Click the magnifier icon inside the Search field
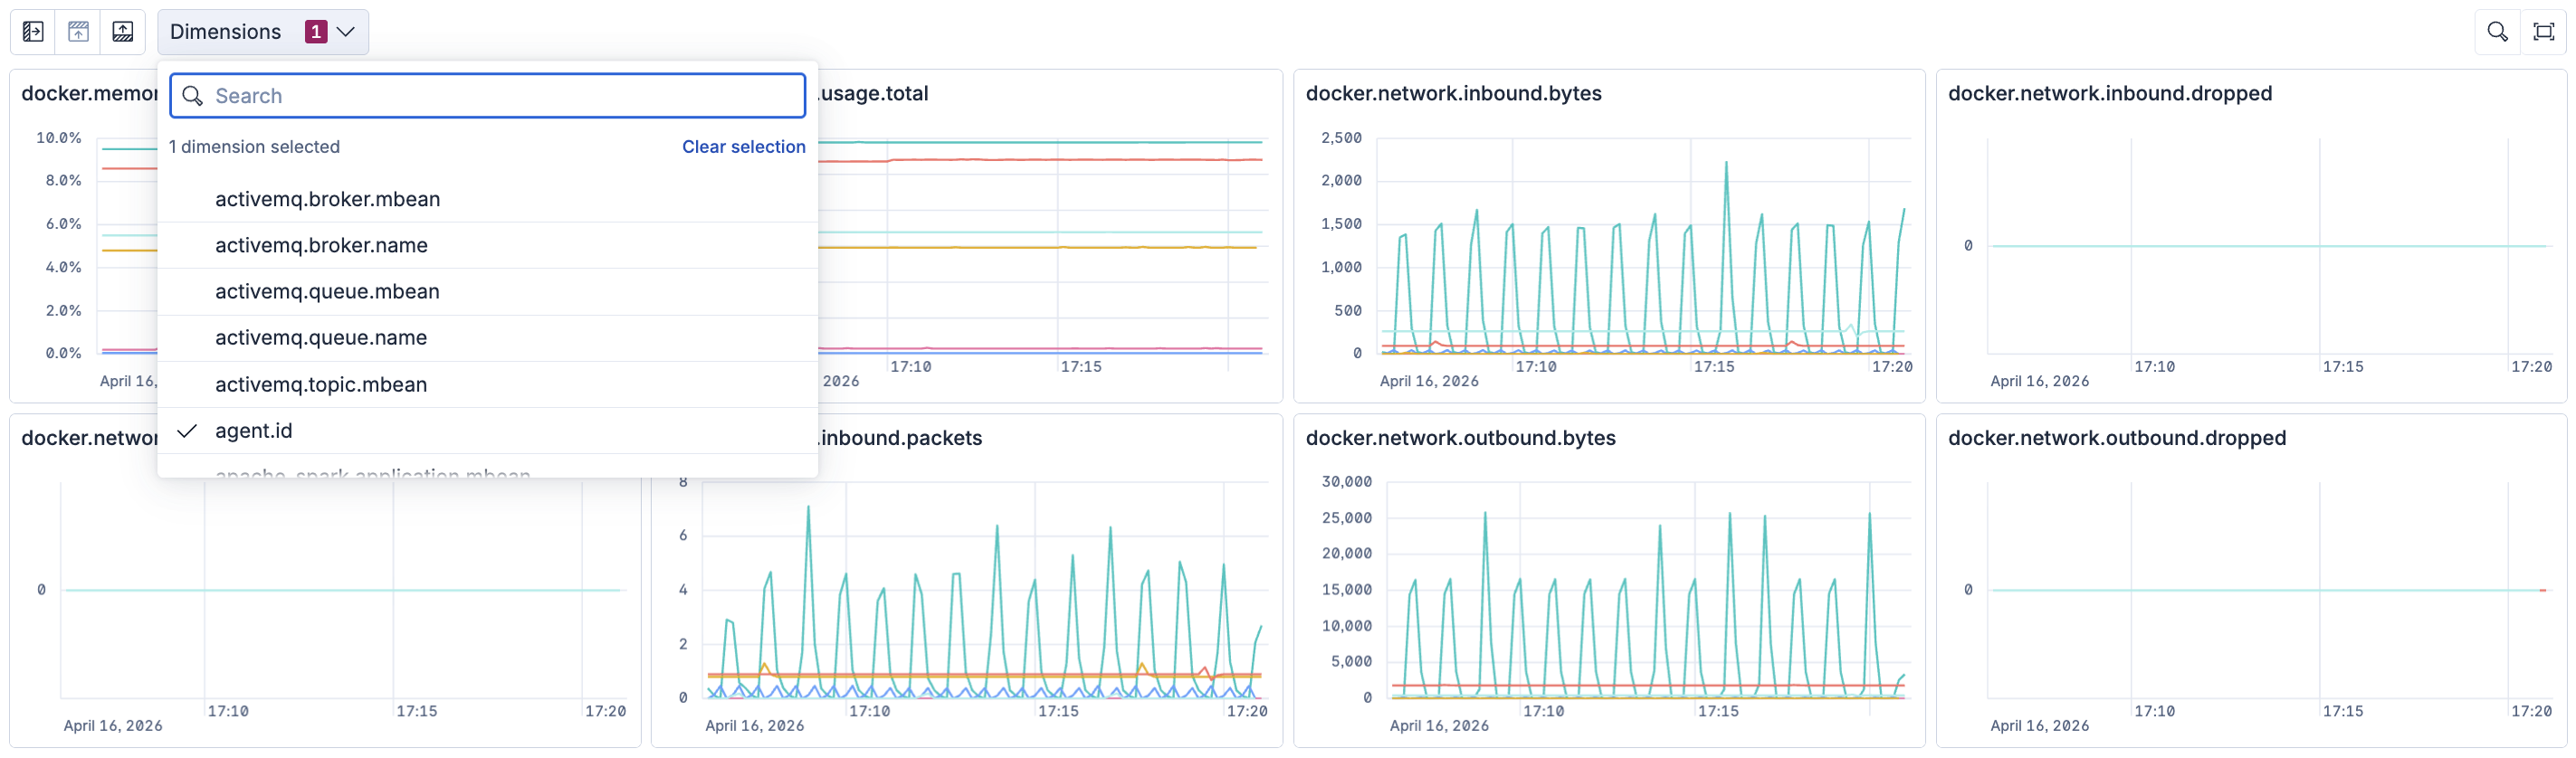 tap(193, 96)
